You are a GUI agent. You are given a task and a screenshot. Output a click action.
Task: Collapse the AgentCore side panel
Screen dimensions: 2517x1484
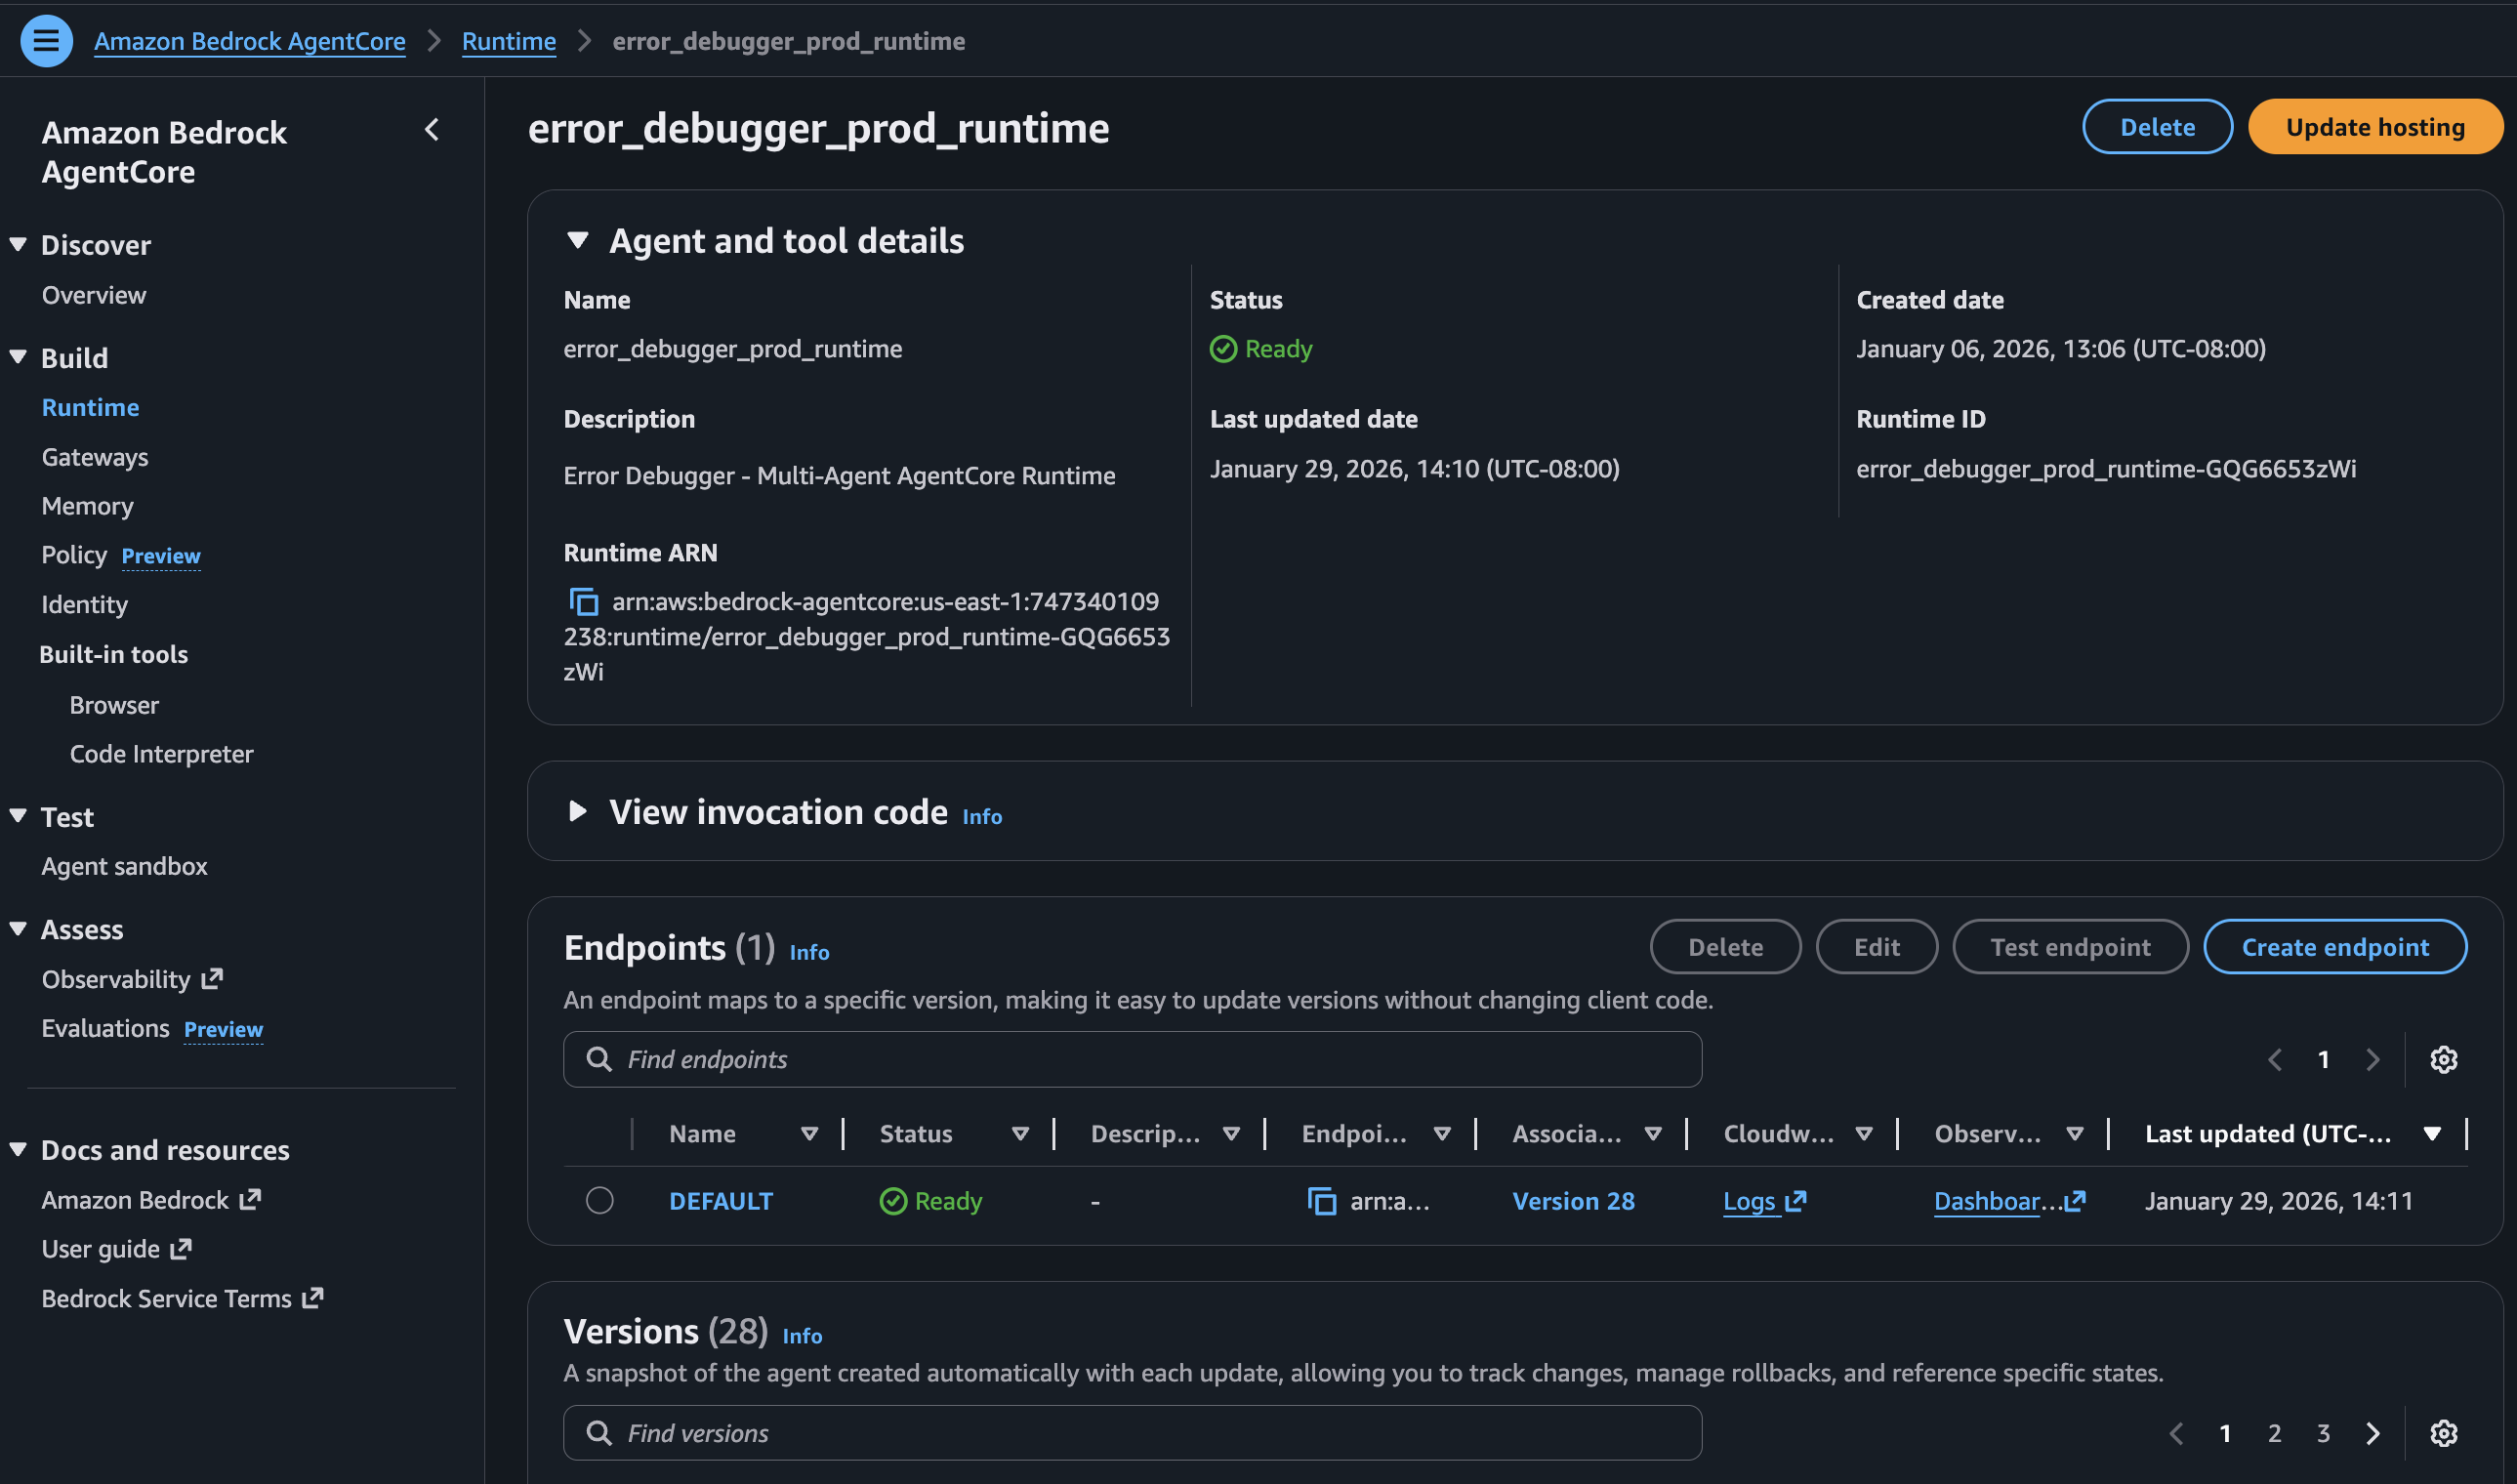pyautogui.click(x=432, y=130)
